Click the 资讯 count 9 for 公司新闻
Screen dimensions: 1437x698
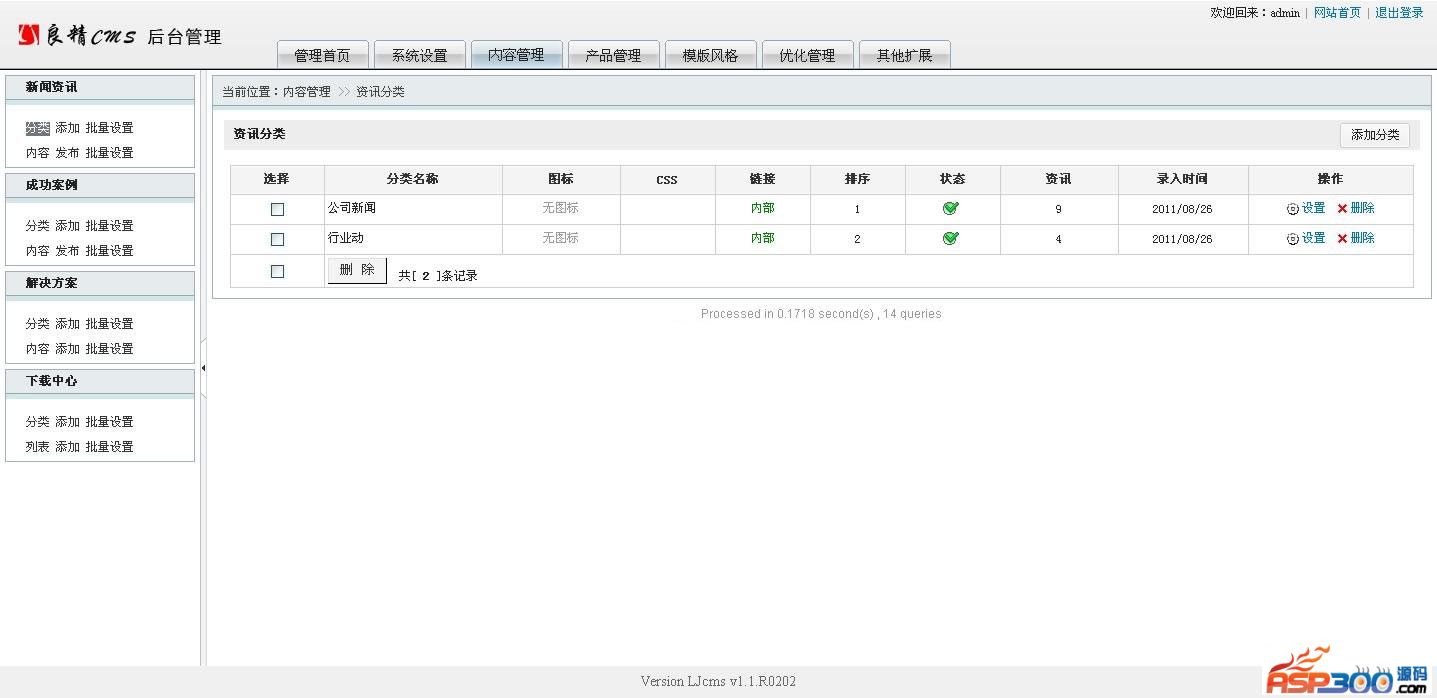coord(1058,209)
